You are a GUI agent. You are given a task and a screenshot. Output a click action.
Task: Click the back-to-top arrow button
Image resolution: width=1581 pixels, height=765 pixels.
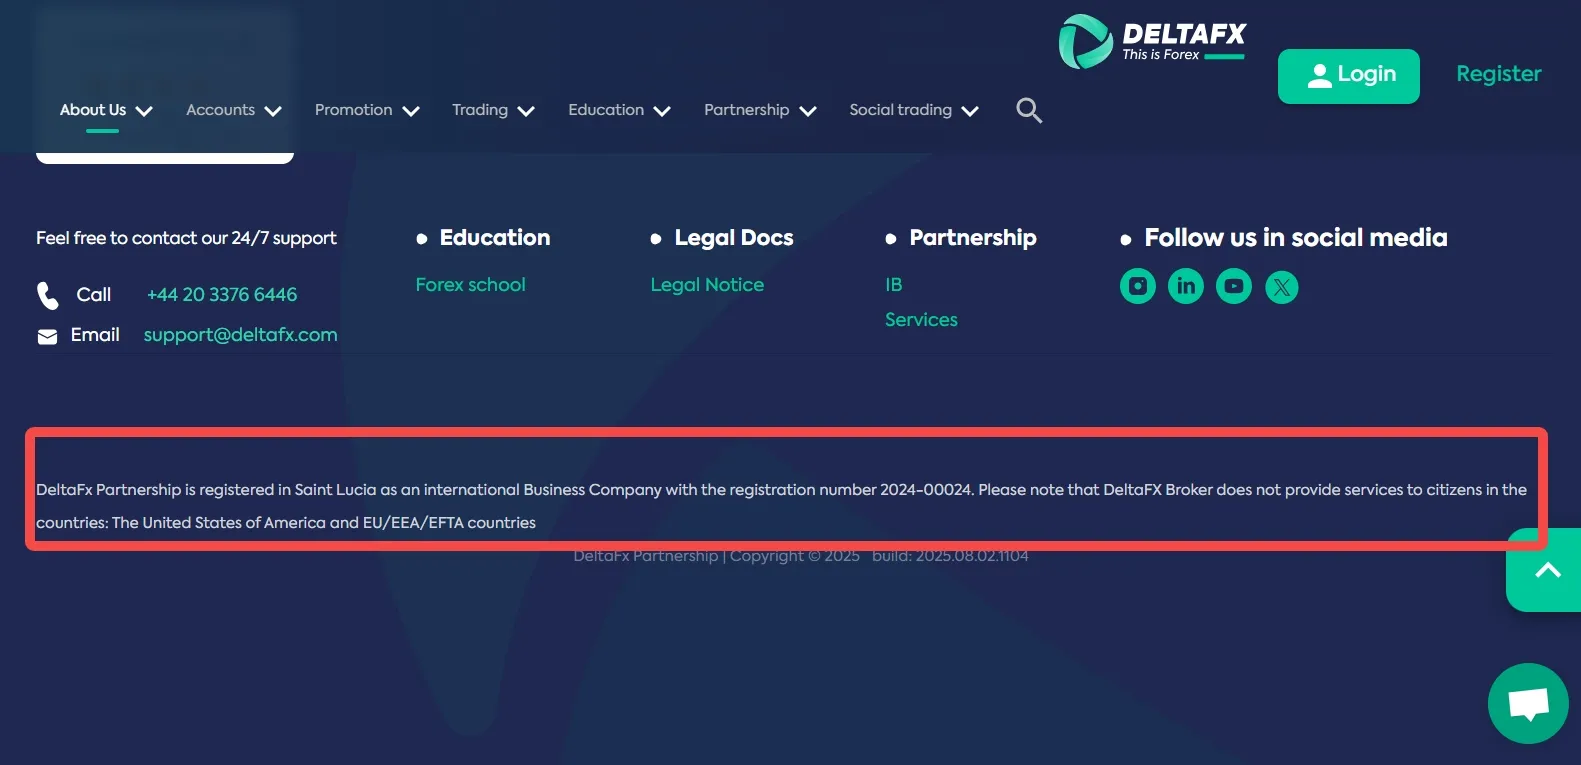[x=1546, y=570]
